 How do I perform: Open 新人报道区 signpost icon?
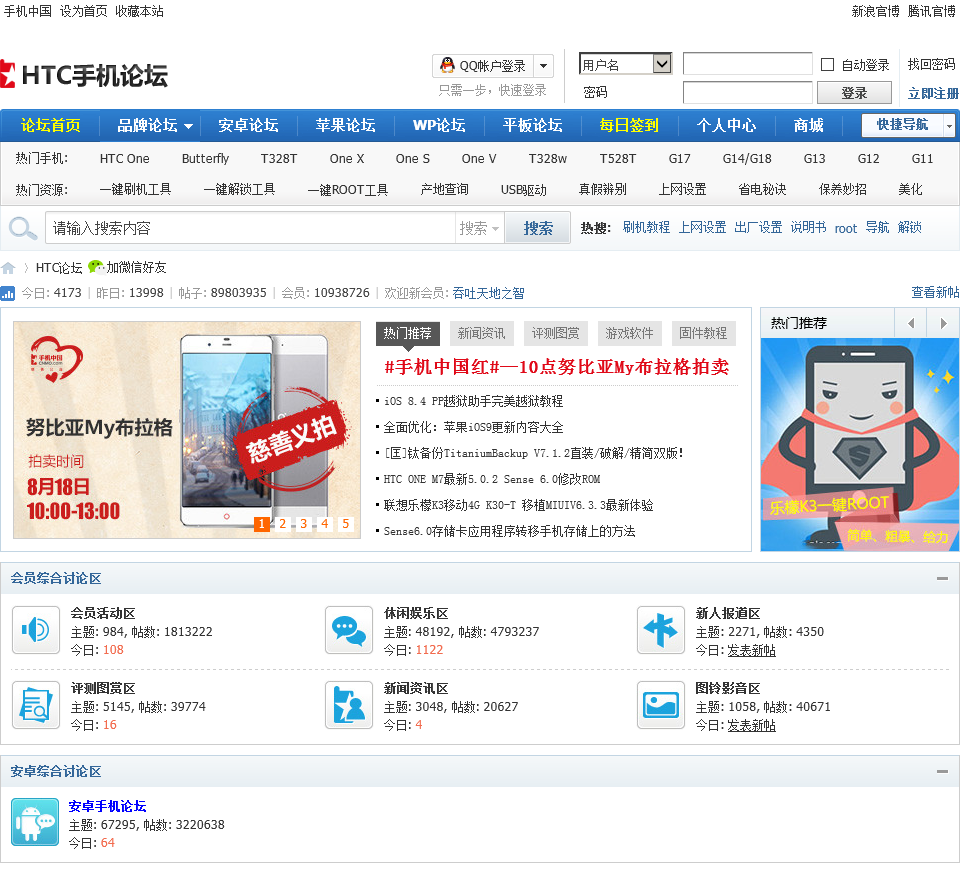click(661, 630)
